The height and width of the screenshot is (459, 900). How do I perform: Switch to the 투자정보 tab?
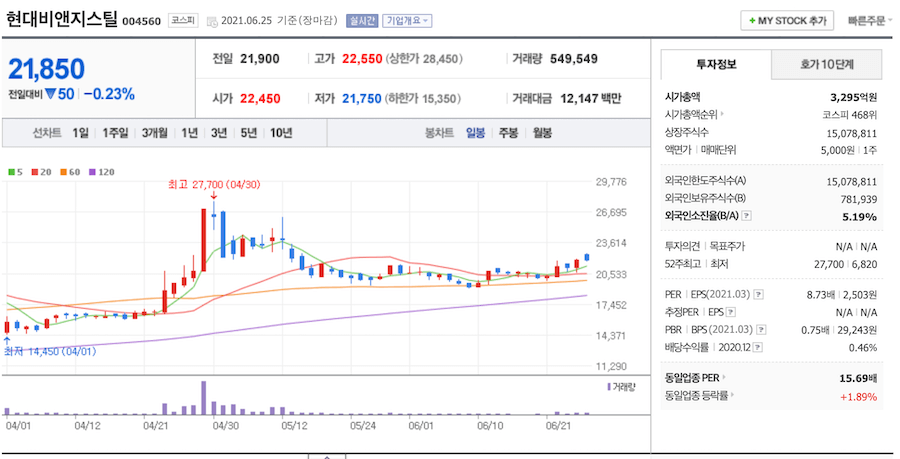[716, 65]
